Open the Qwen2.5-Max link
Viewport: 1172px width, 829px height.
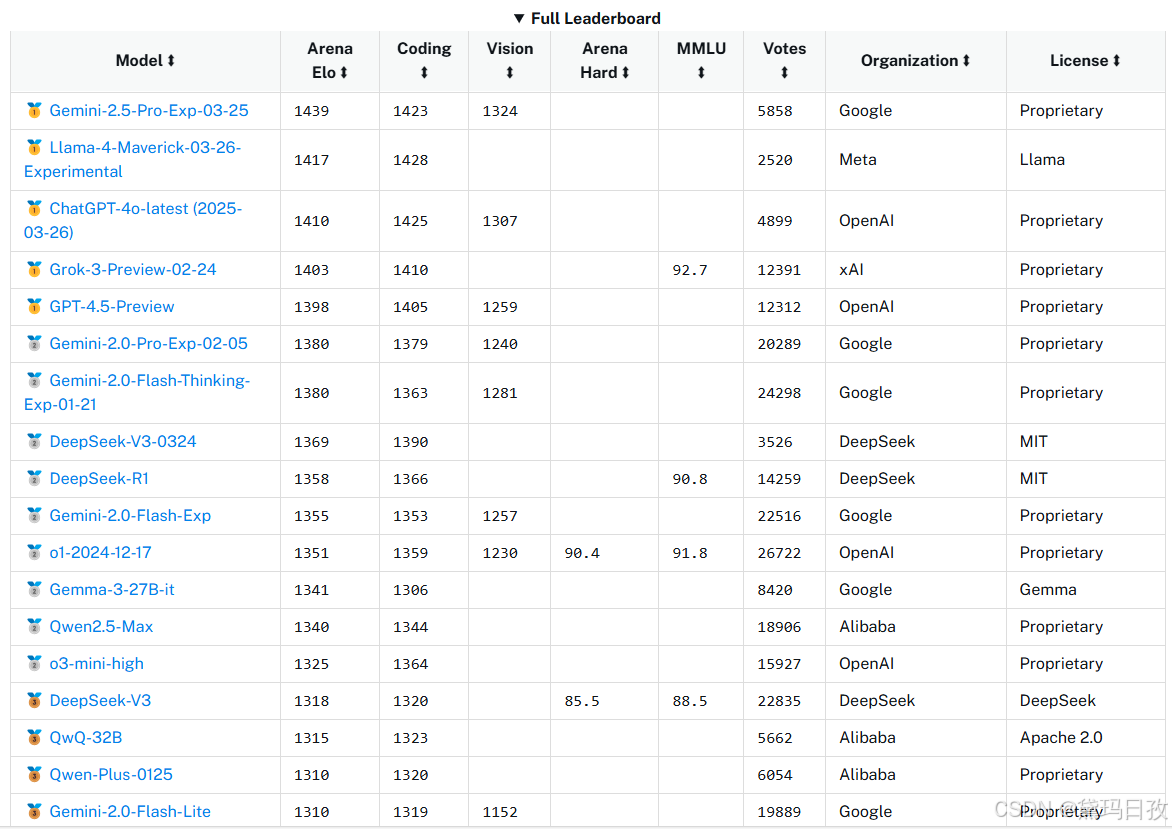101,626
